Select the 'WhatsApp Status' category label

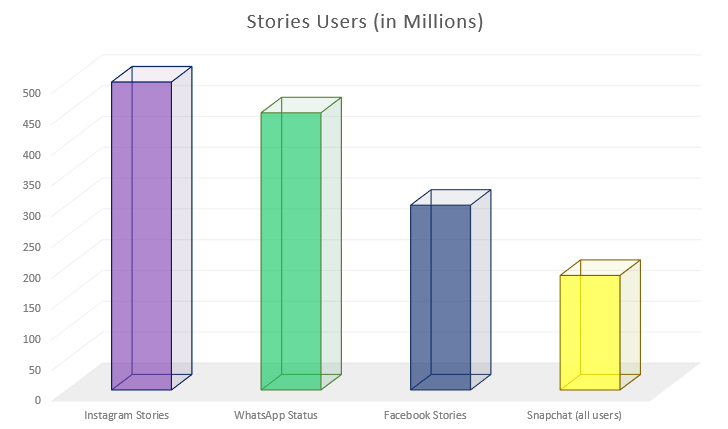276,415
